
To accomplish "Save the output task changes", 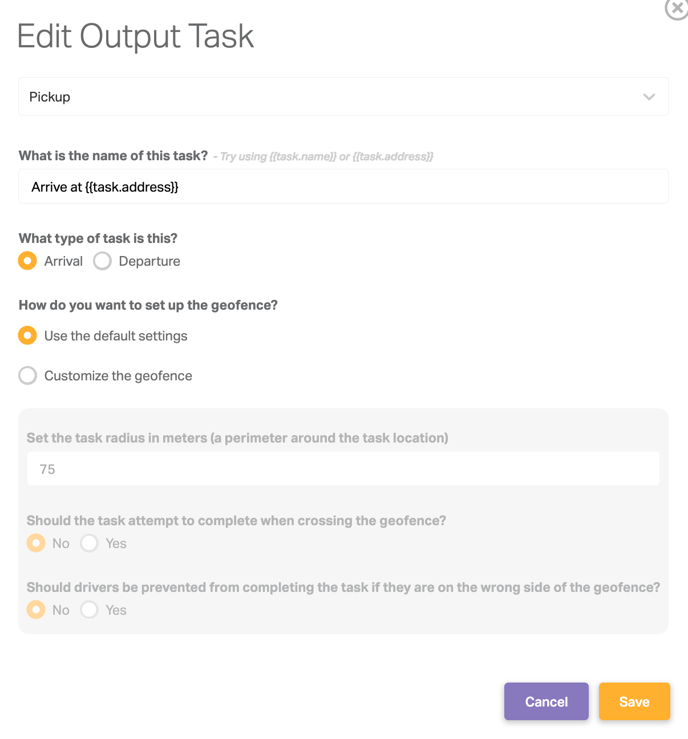I will [x=634, y=701].
